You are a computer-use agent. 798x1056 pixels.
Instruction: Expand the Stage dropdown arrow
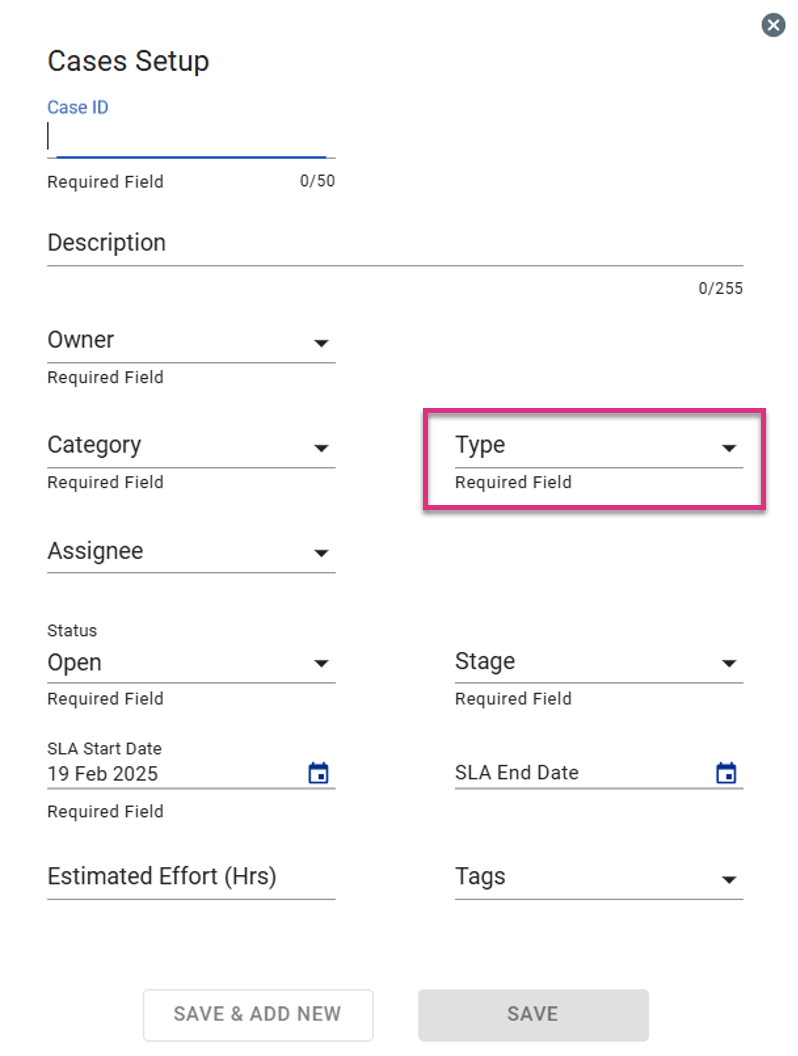click(729, 663)
